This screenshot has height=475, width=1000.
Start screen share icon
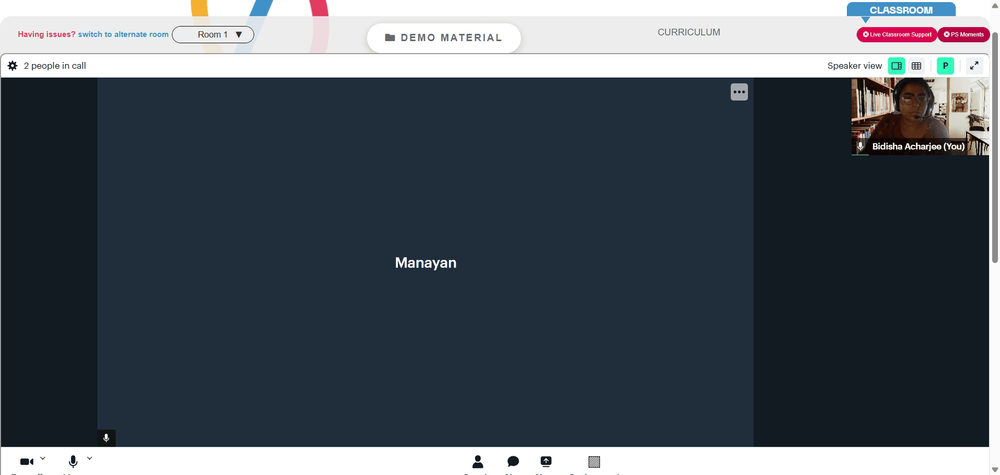546,462
